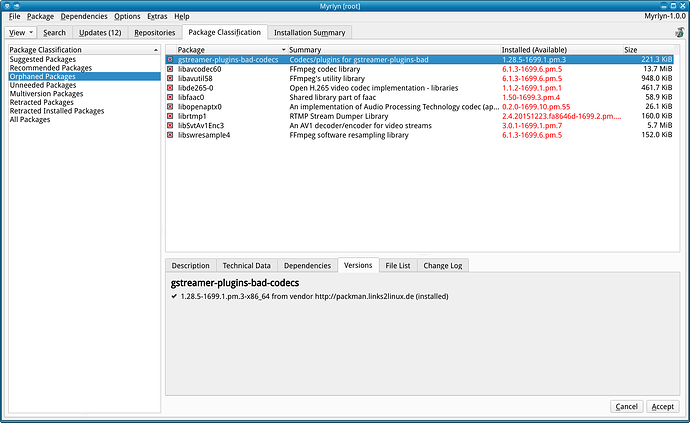Toggle status icon of libavutil58
Screen dimensions: 690x423
170,78
